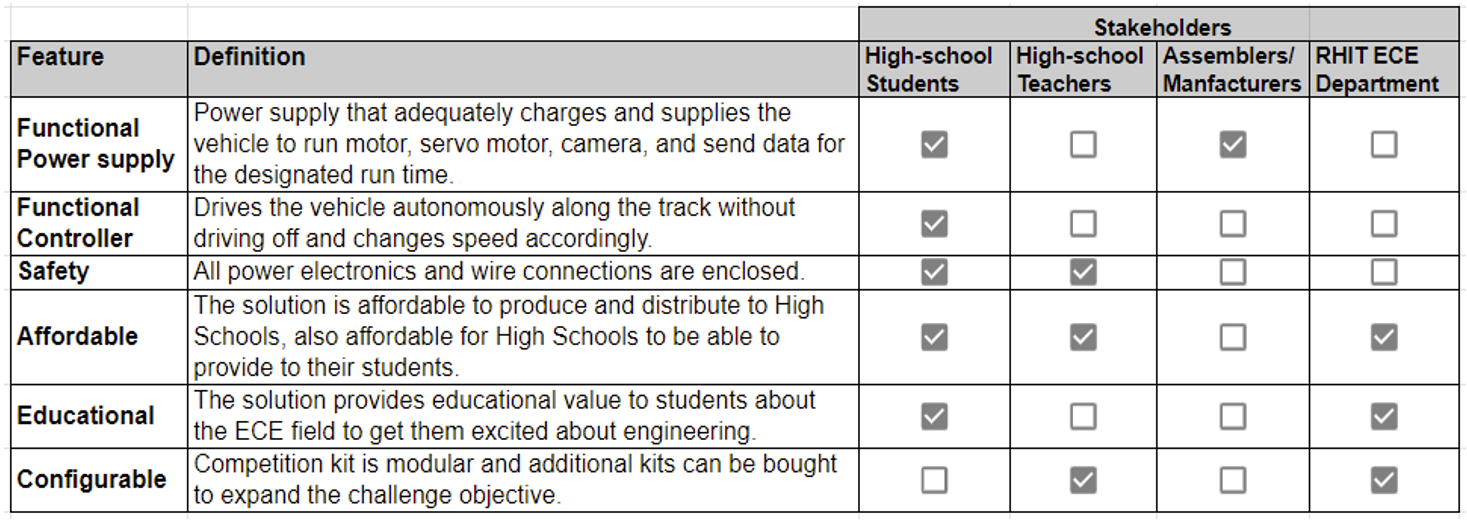This screenshot has height=520, width=1467.
Task: Uncheck Functional Controller for High-school Students
Action: [933, 223]
